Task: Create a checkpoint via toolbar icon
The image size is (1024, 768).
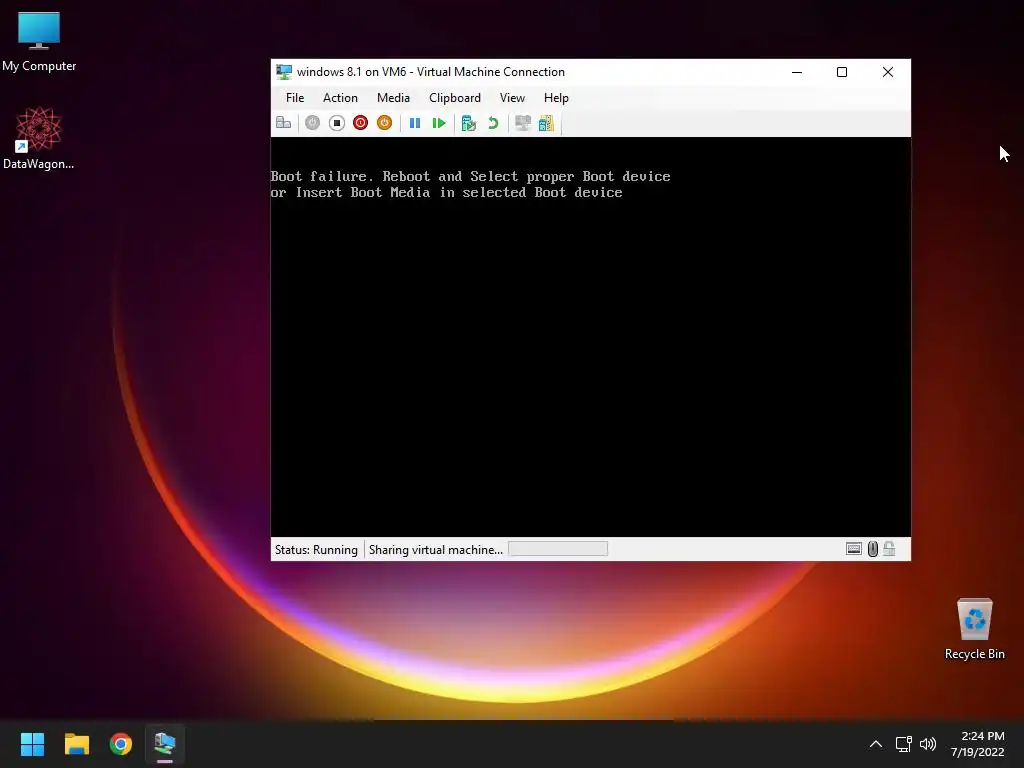Action: [x=468, y=123]
